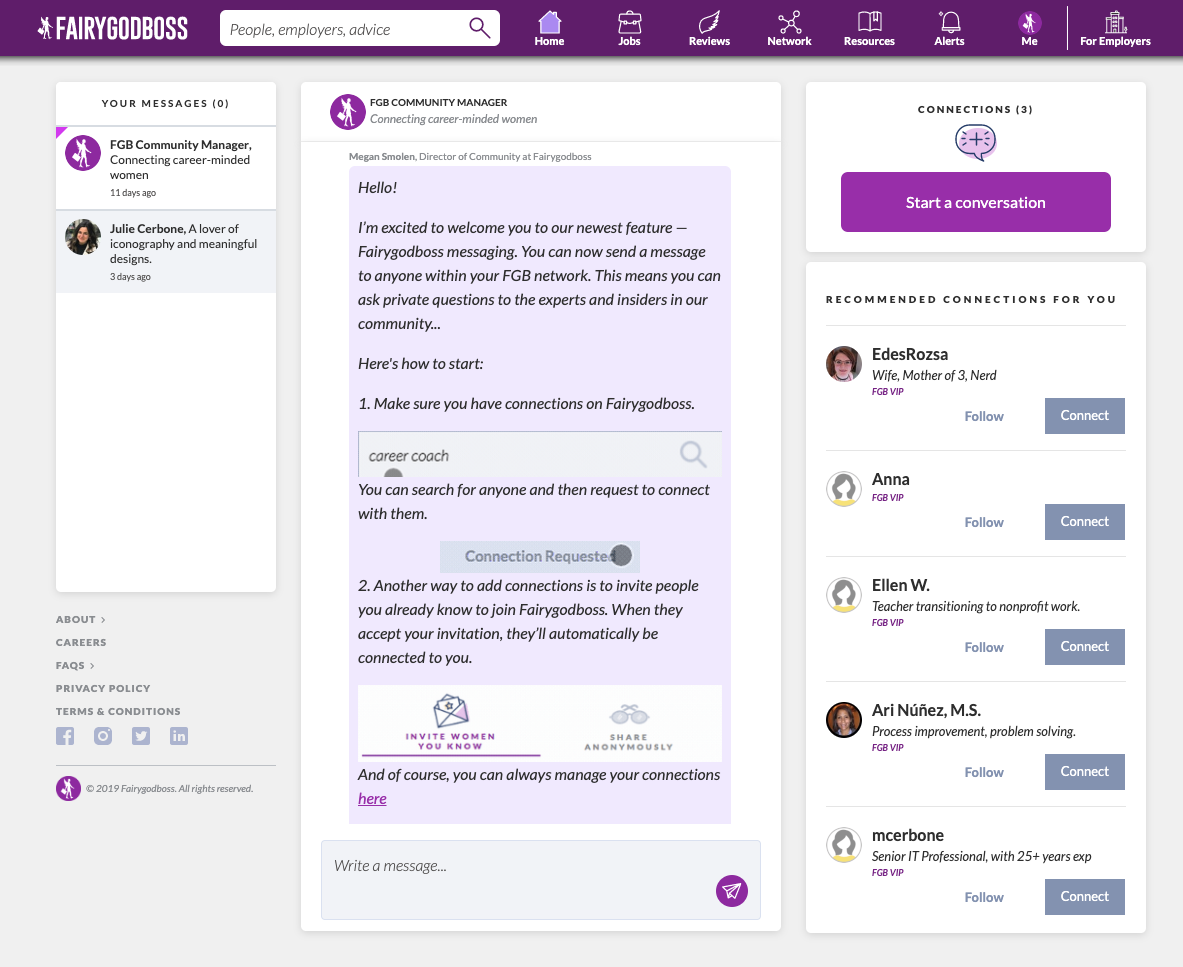Open the Reviews page
This screenshot has height=967, width=1183.
[x=709, y=29]
